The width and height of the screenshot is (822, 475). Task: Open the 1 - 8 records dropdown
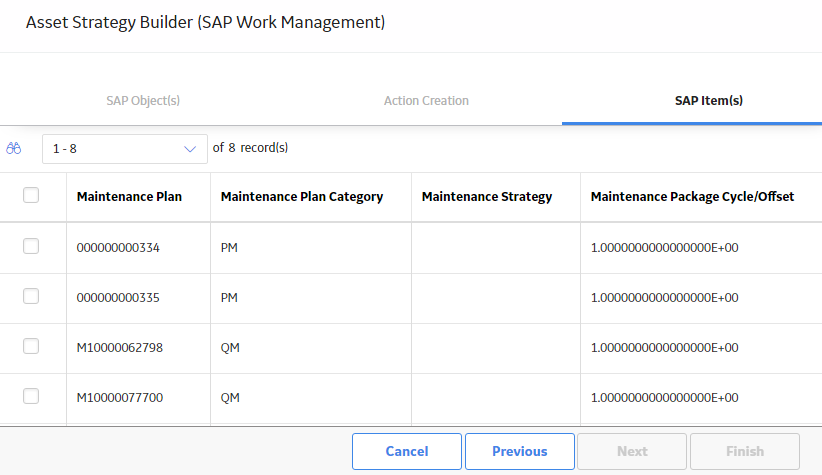click(x=125, y=149)
